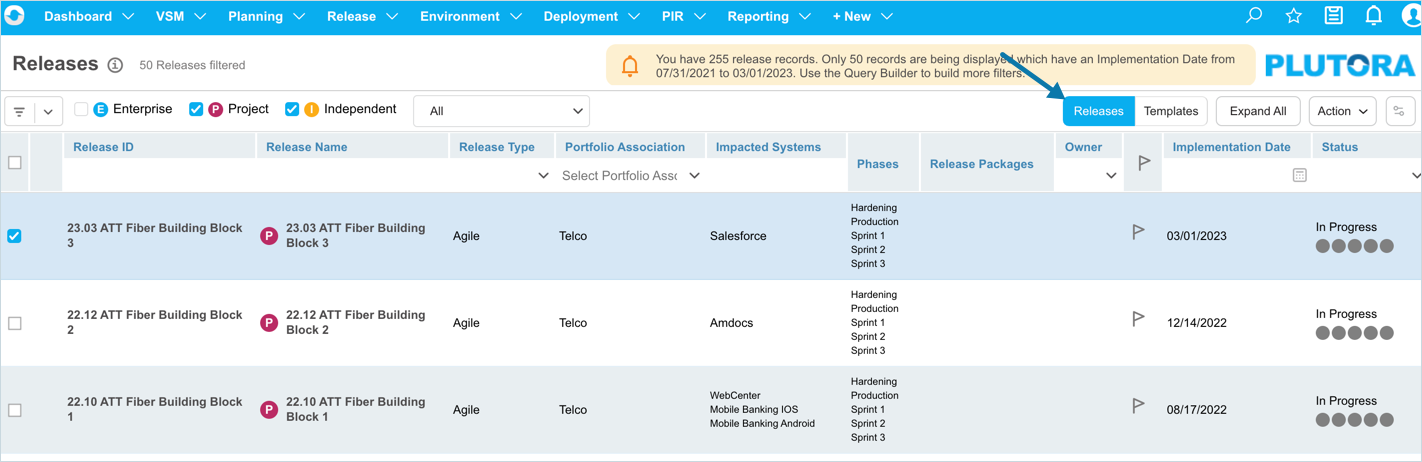The image size is (1422, 462).
Task: Open grid column settings icon
Action: (1399, 111)
